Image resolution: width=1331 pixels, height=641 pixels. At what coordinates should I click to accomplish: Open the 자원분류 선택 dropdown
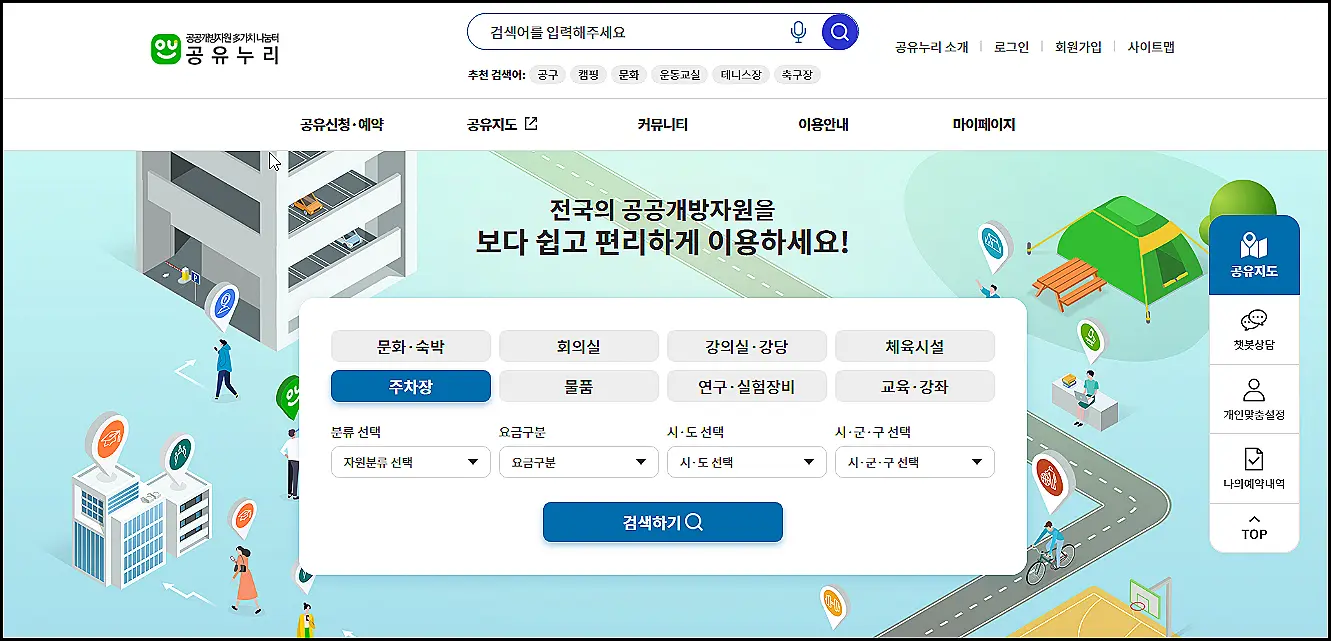click(x=410, y=462)
